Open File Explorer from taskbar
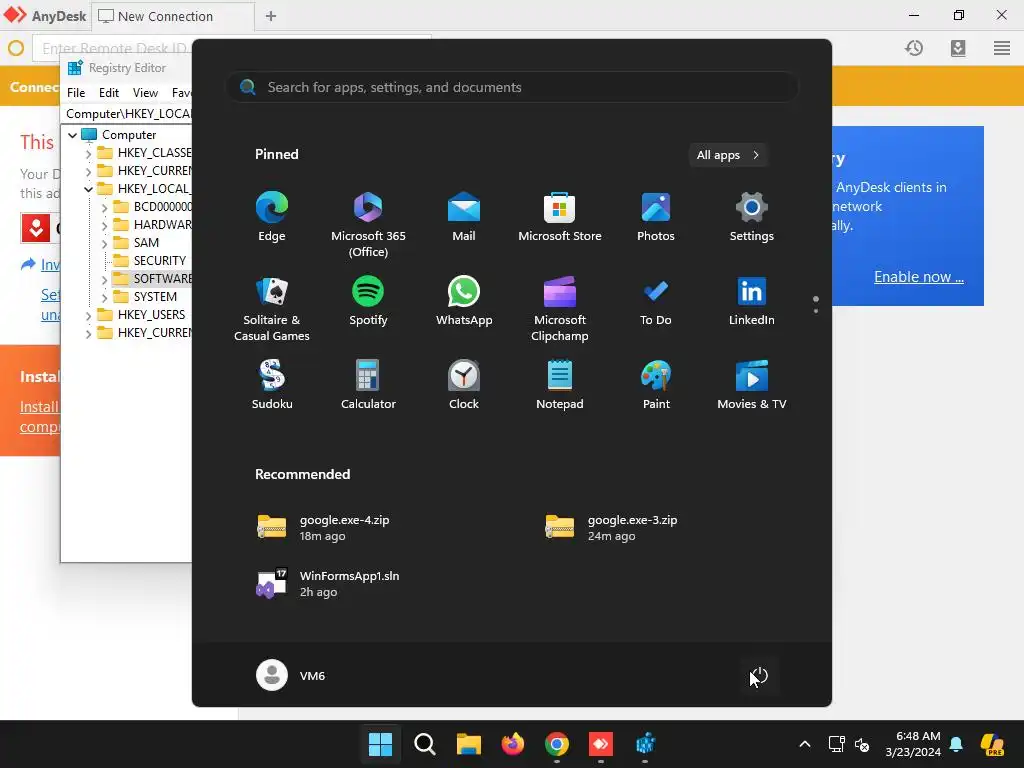 (468, 744)
